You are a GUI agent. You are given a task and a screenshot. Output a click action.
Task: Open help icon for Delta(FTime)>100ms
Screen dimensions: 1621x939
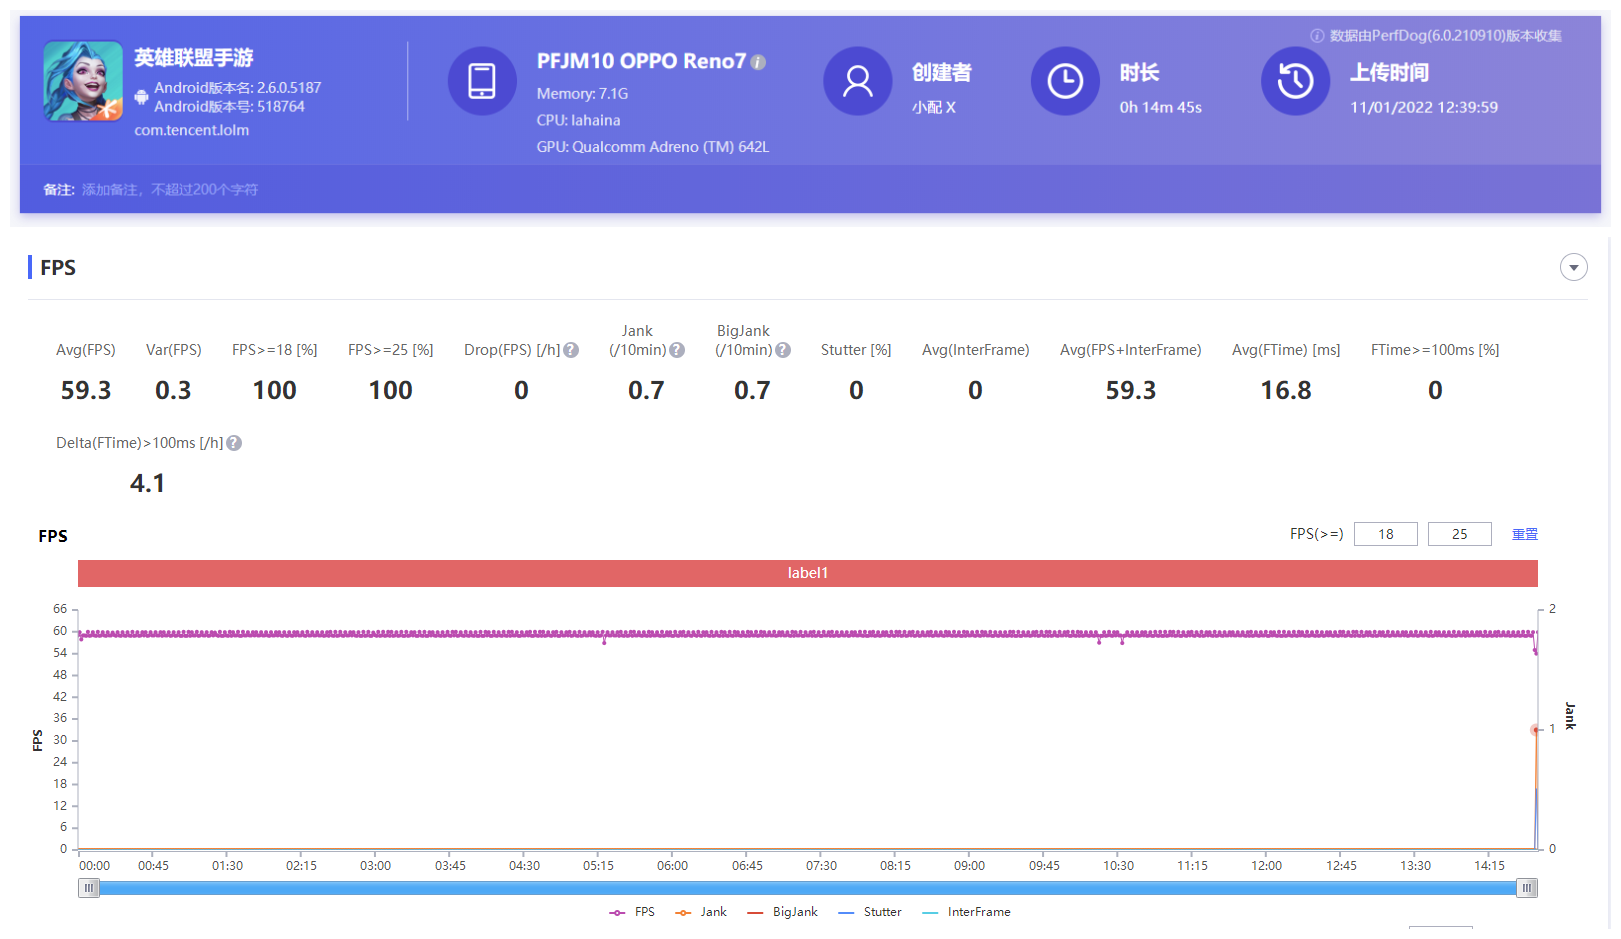(234, 443)
